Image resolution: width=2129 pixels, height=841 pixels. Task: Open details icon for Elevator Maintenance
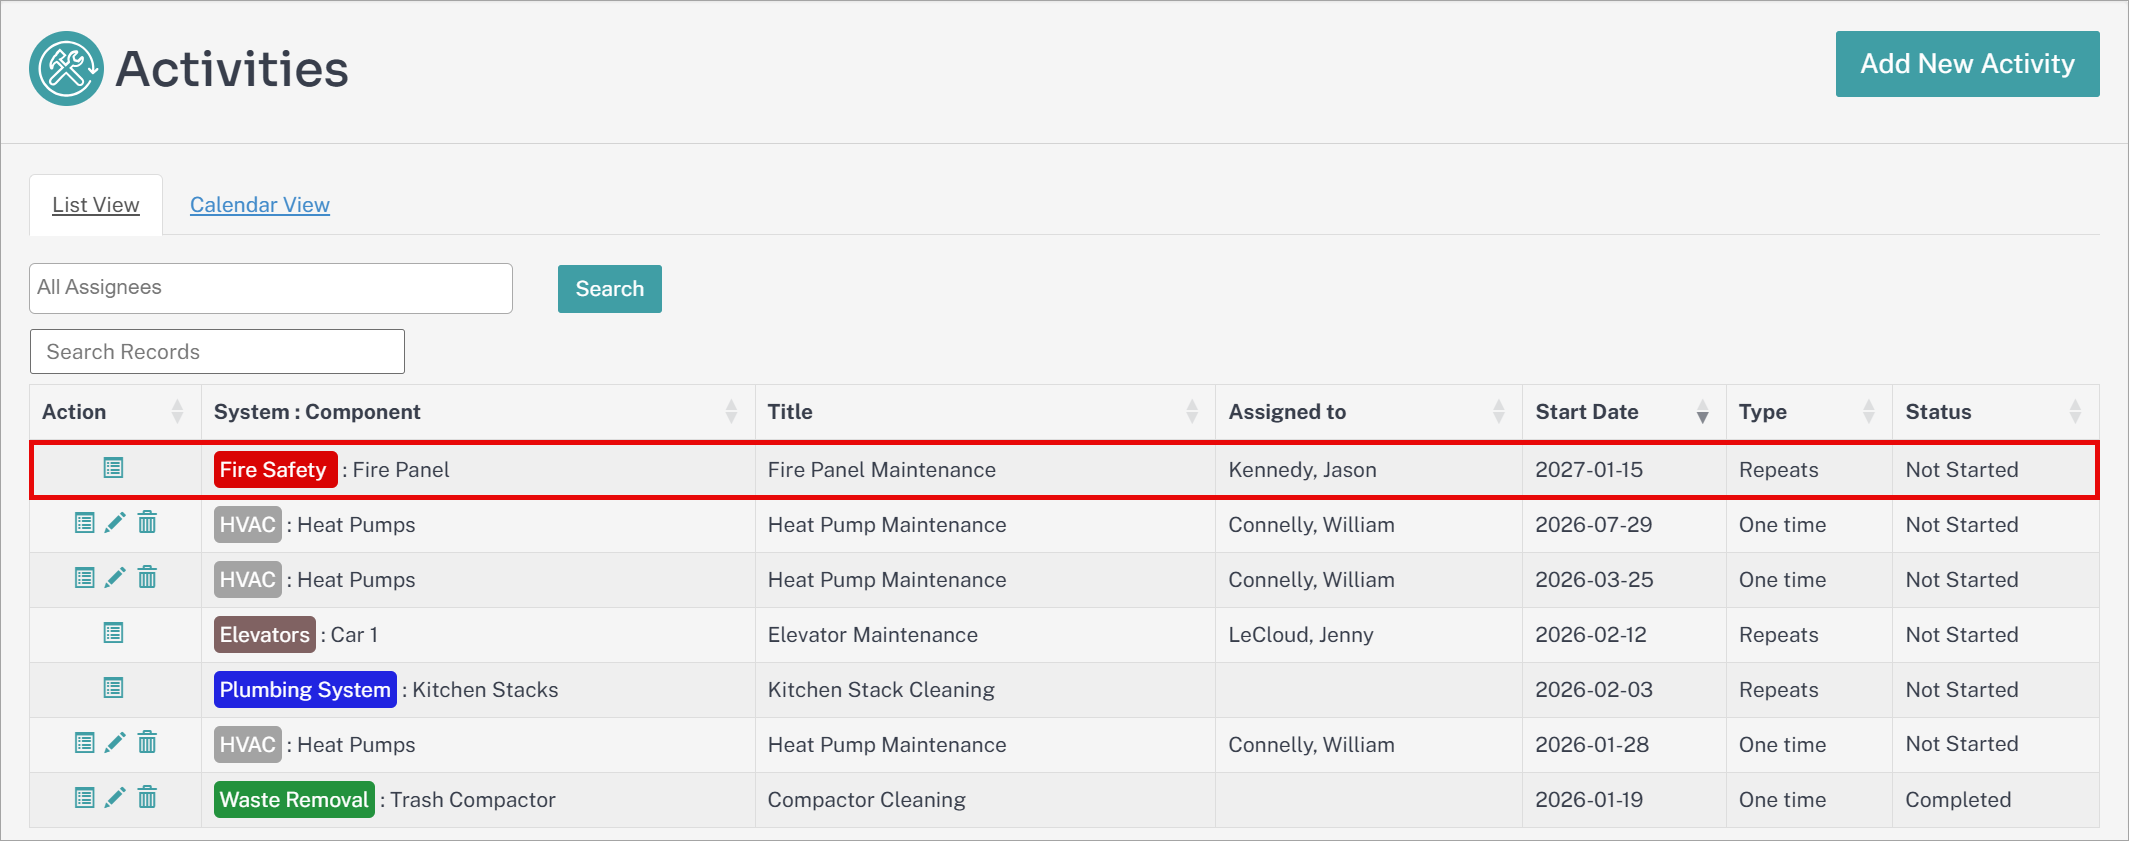tap(113, 633)
